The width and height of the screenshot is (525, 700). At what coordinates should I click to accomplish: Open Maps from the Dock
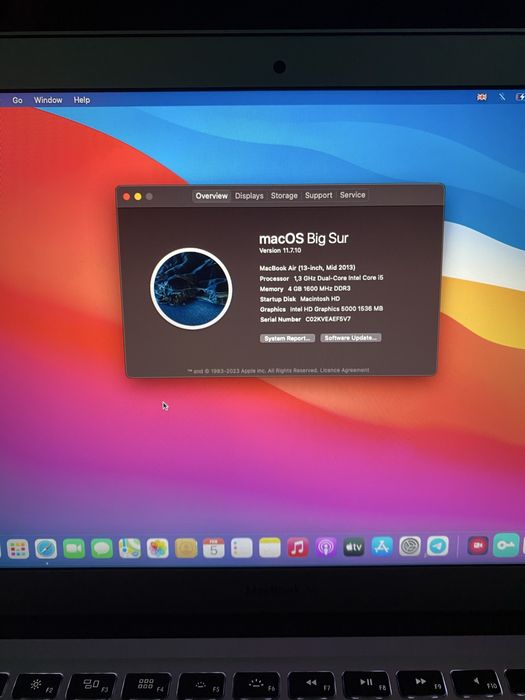[x=130, y=548]
